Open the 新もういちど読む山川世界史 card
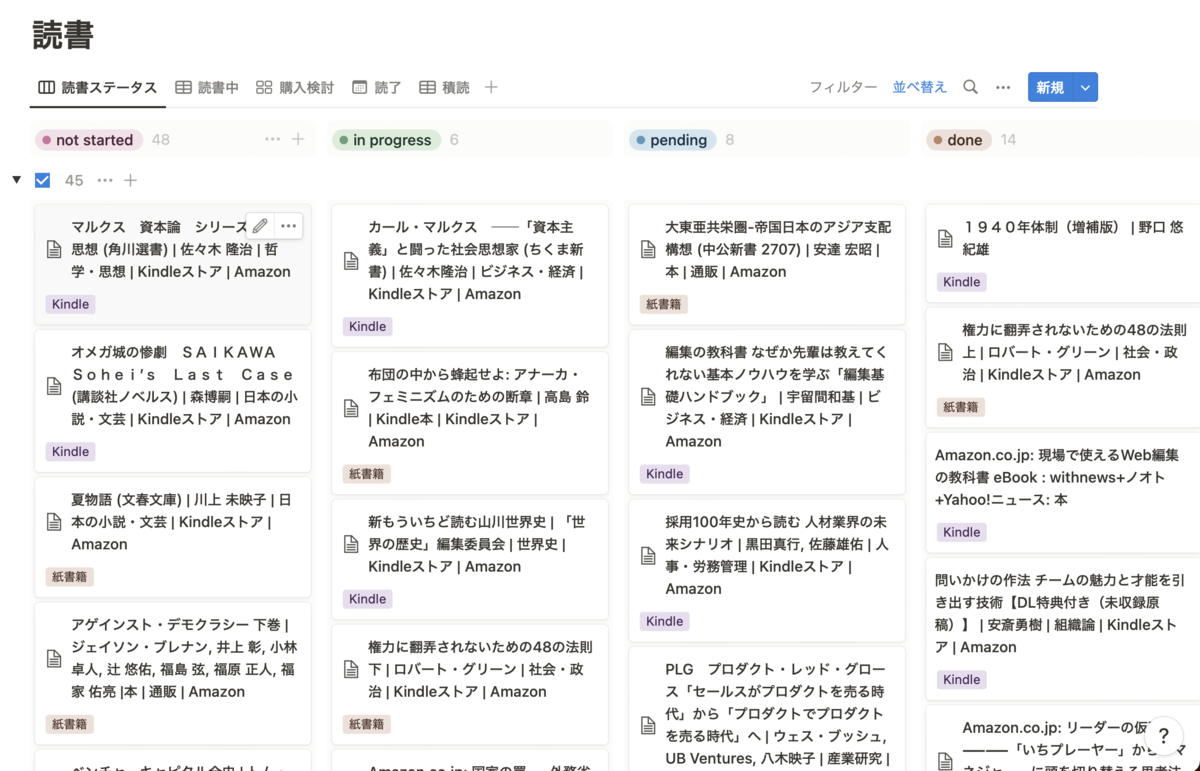This screenshot has width=1200, height=771. click(470, 559)
